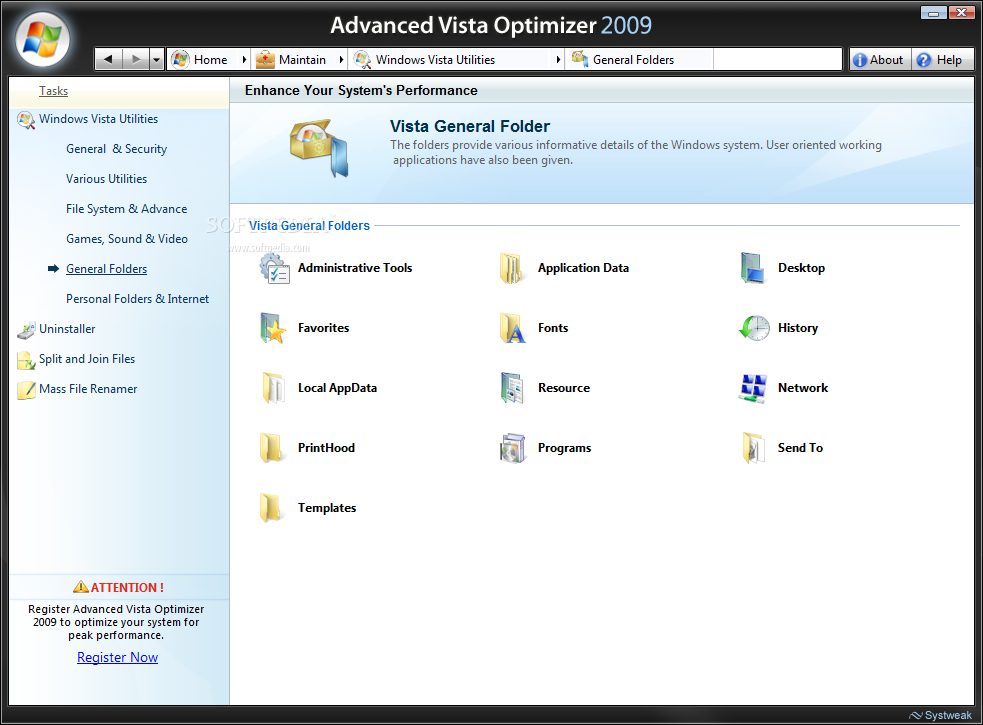Open the Resource folder icon
The image size is (983, 725).
pyautogui.click(x=512, y=388)
